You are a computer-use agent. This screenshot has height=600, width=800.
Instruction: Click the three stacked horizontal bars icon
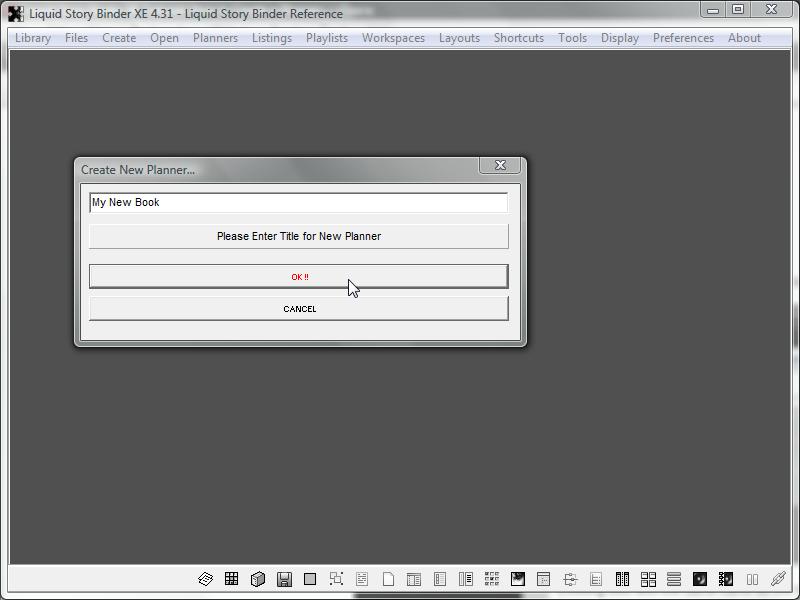point(674,579)
